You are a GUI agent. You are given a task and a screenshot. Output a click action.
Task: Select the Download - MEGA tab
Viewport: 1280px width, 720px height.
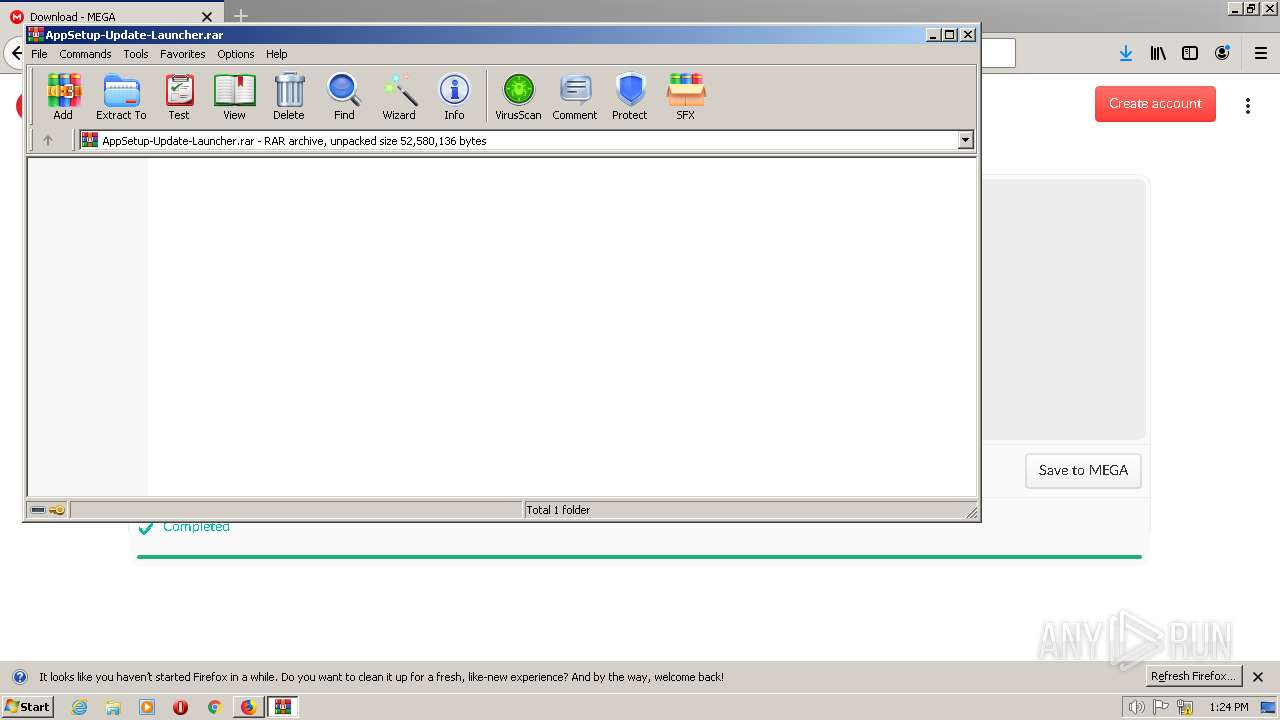click(x=110, y=17)
